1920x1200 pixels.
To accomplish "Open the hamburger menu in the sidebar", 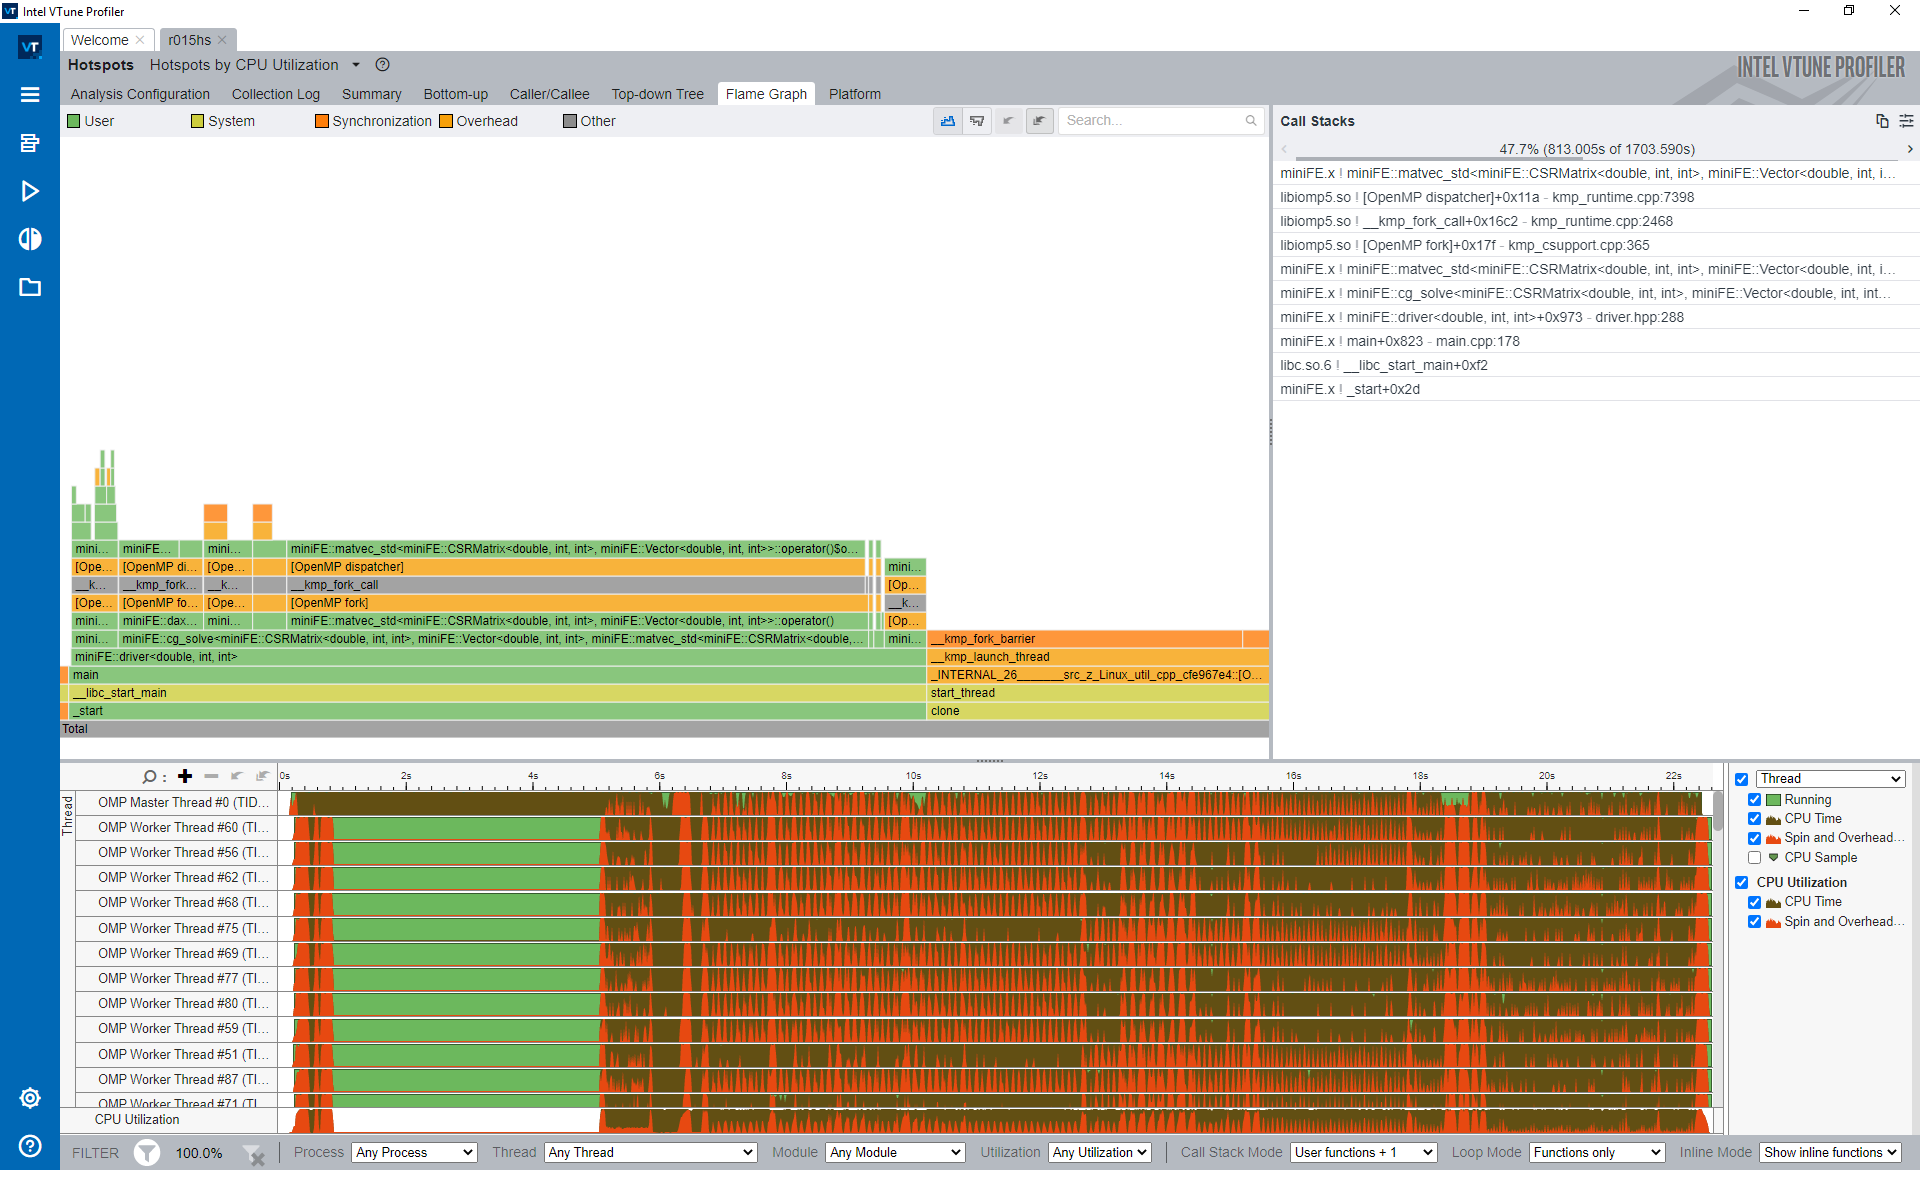I will 30,94.
